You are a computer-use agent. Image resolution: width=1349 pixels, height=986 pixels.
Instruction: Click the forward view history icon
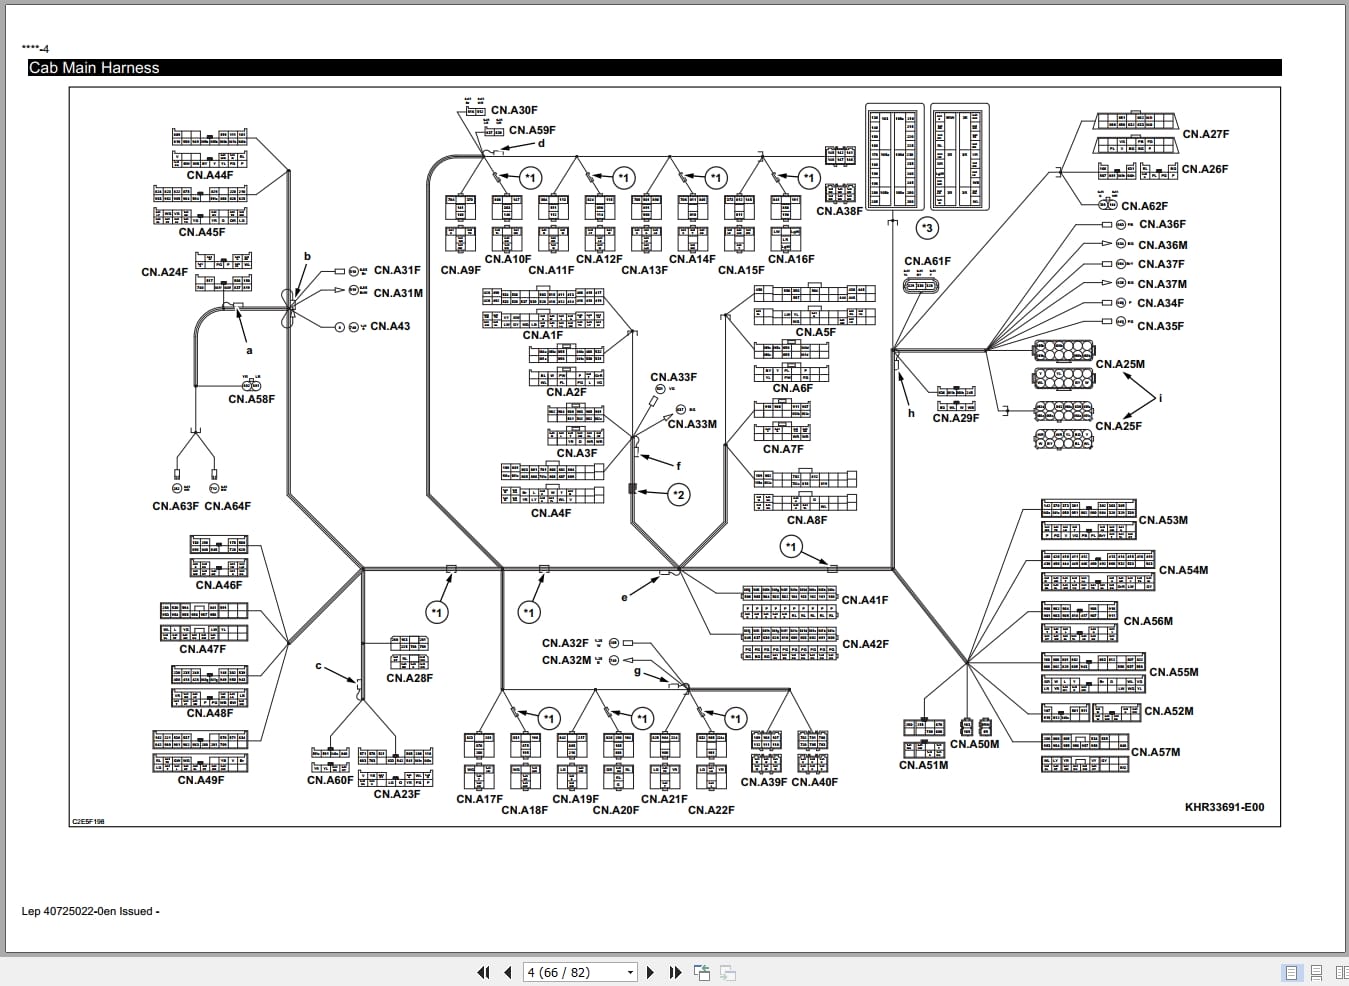tap(727, 972)
